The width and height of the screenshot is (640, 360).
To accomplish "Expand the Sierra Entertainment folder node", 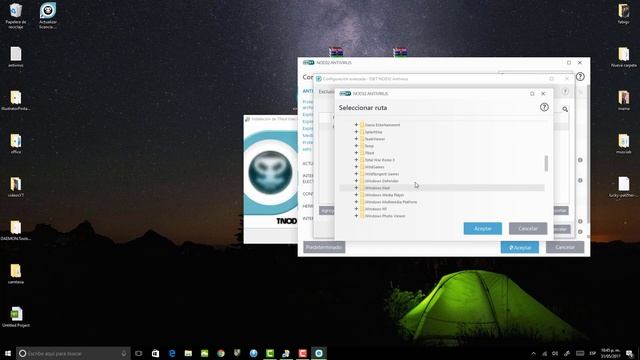I will tap(356, 125).
